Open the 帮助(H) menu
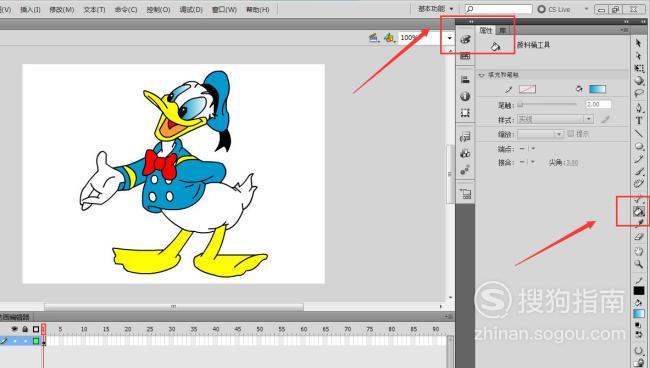650x368 pixels. click(x=257, y=9)
